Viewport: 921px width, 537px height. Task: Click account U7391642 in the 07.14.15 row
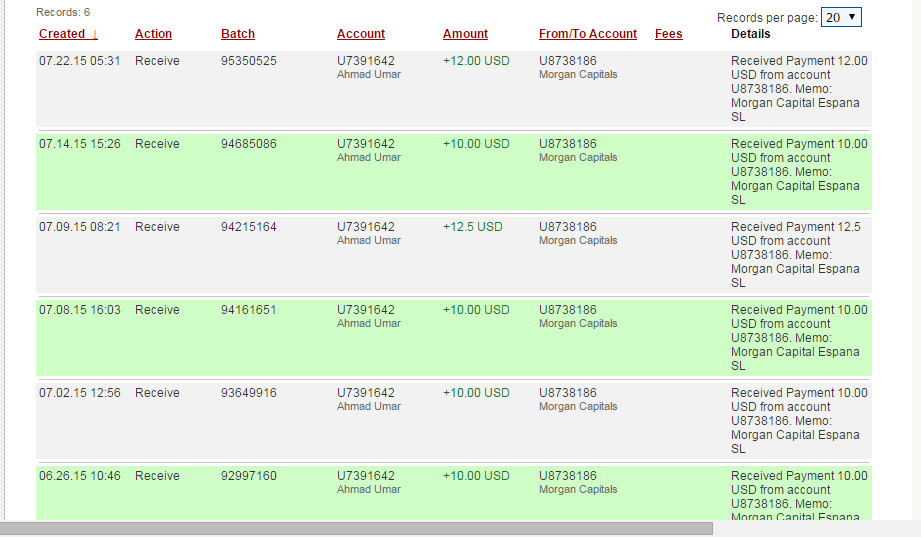(x=366, y=144)
